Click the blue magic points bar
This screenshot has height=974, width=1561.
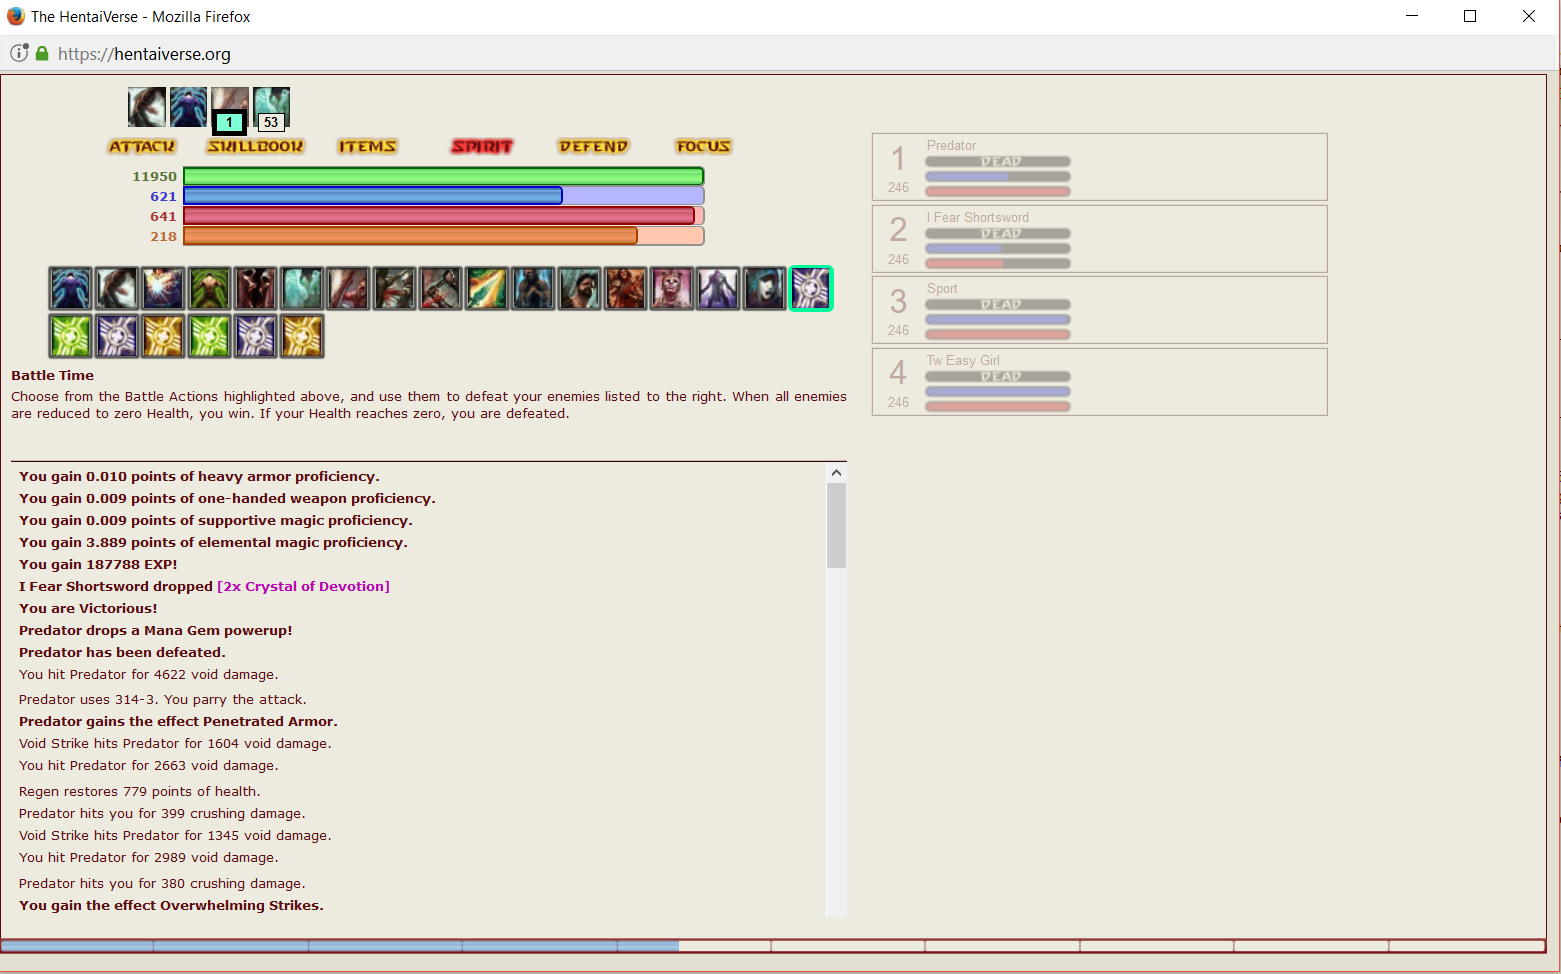click(444, 197)
